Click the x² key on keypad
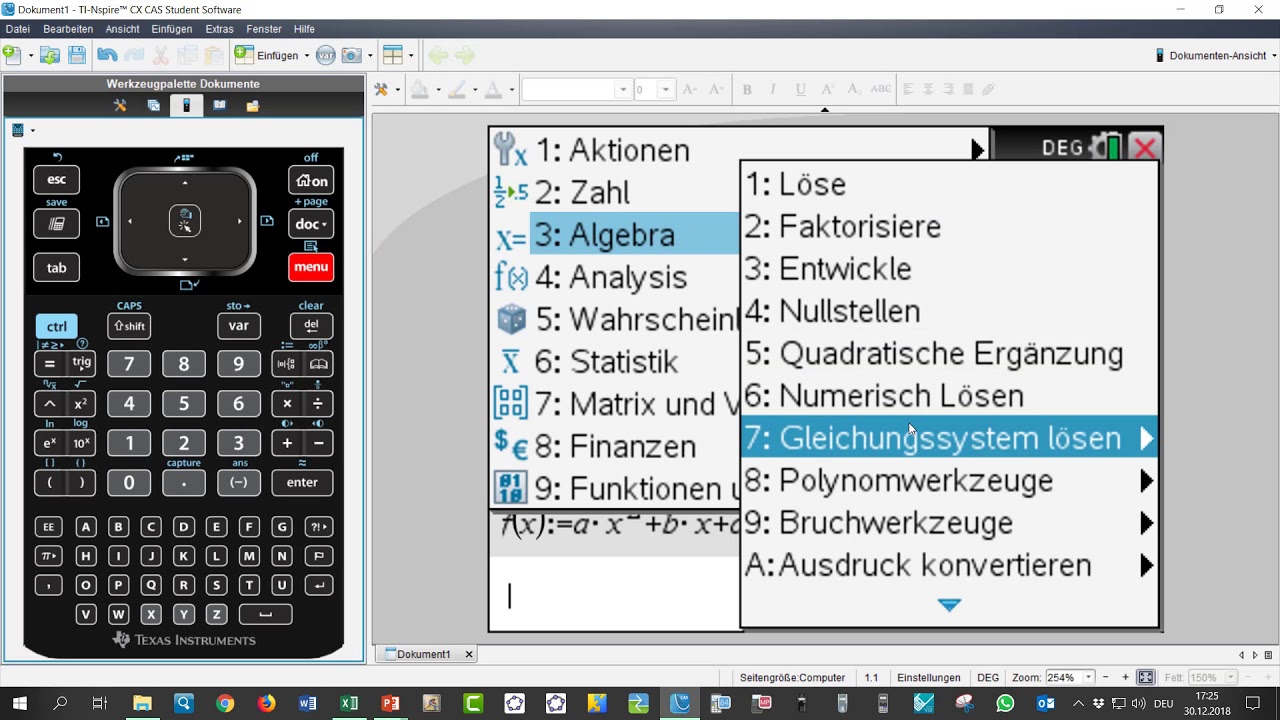Image resolution: width=1280 pixels, height=720 pixels. point(81,404)
